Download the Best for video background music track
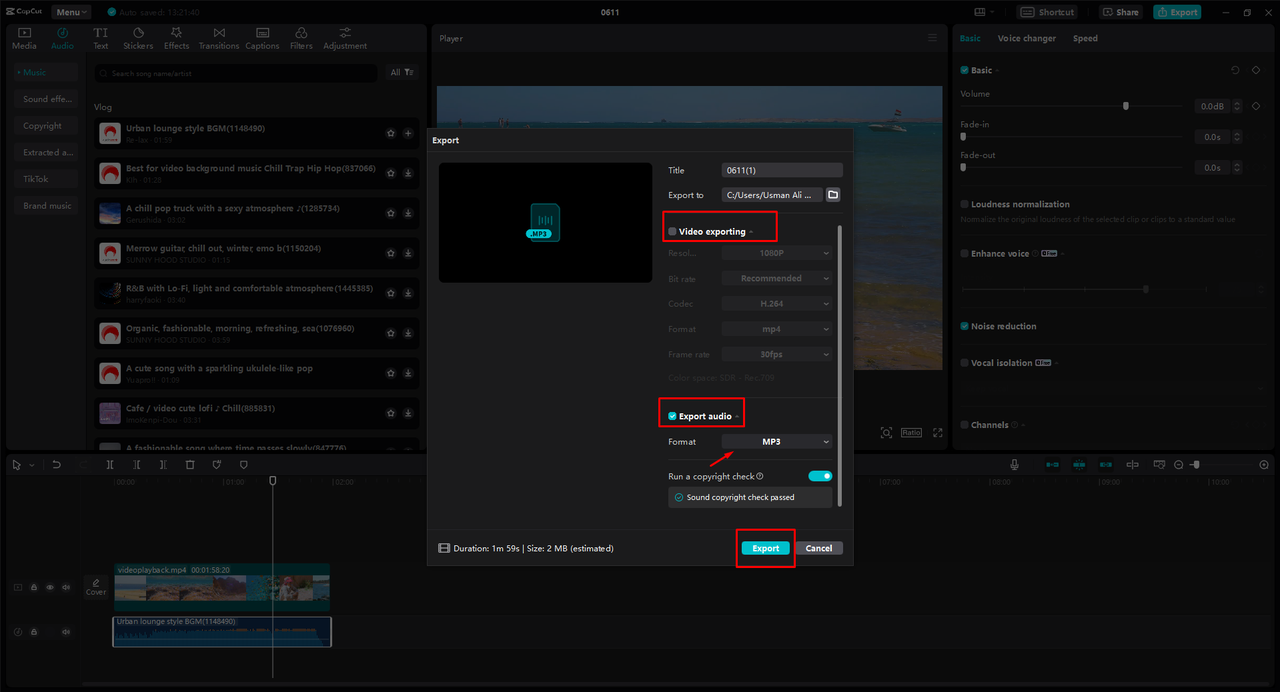This screenshot has width=1280, height=692. click(x=408, y=173)
